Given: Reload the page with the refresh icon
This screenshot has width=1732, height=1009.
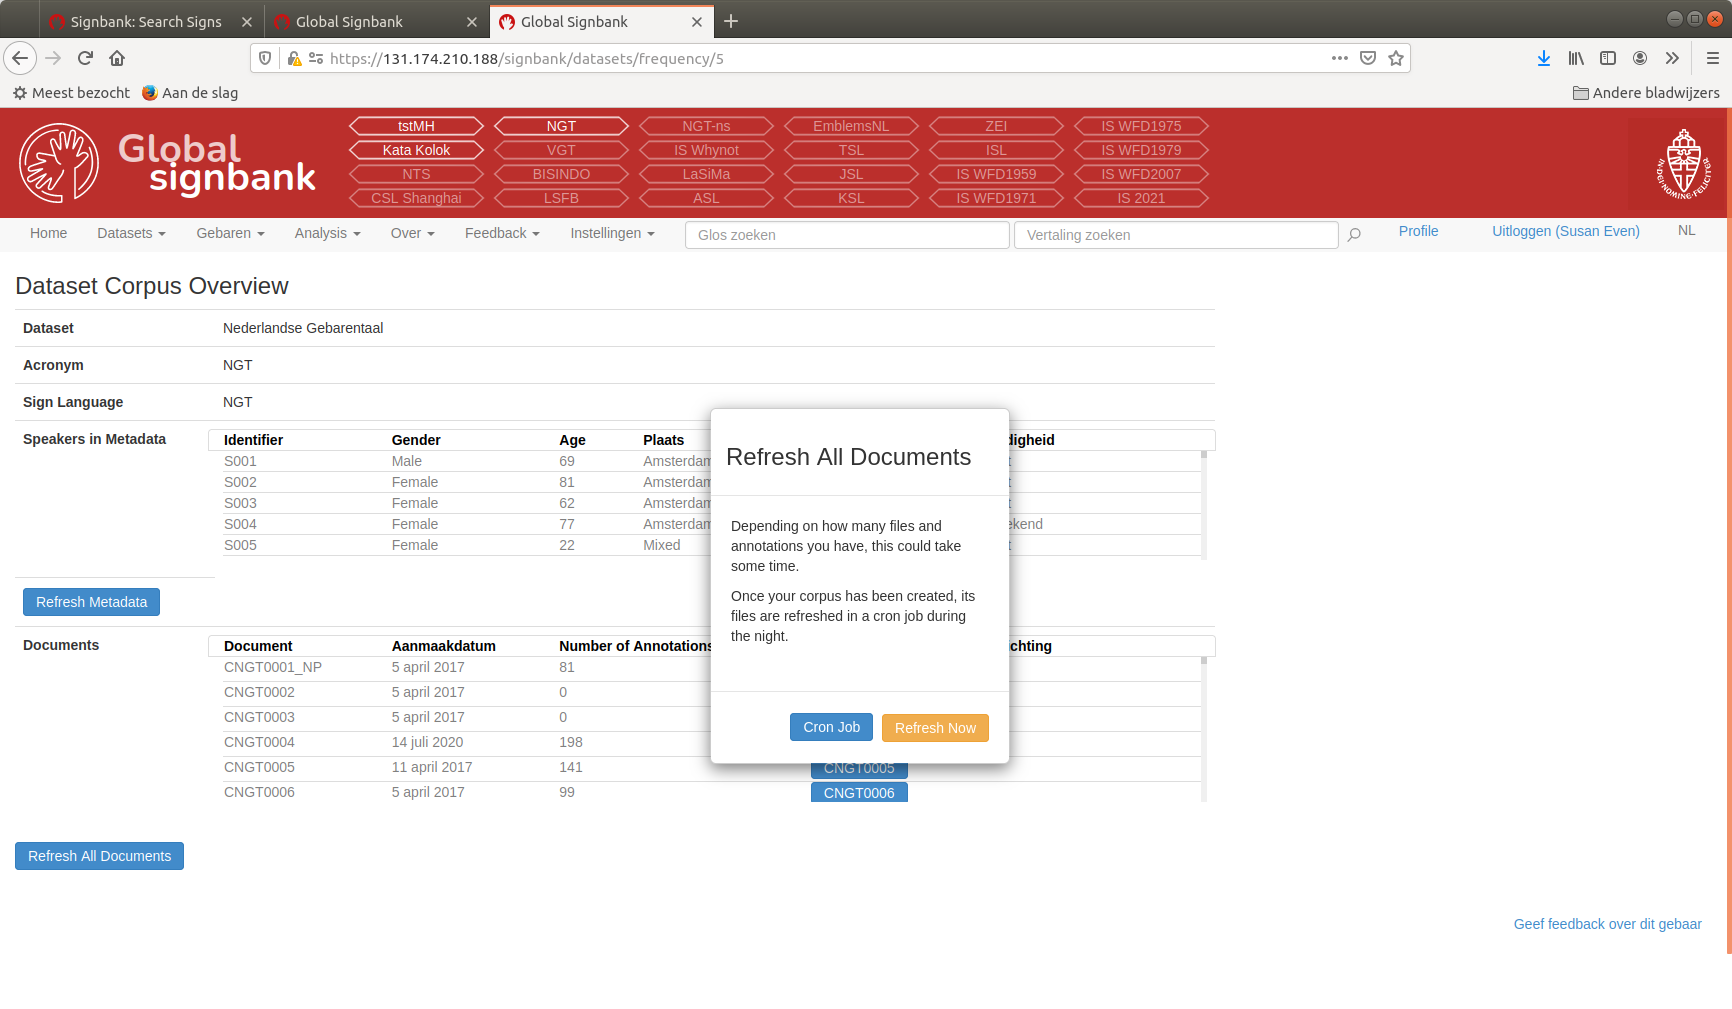Looking at the screenshot, I should (x=85, y=58).
